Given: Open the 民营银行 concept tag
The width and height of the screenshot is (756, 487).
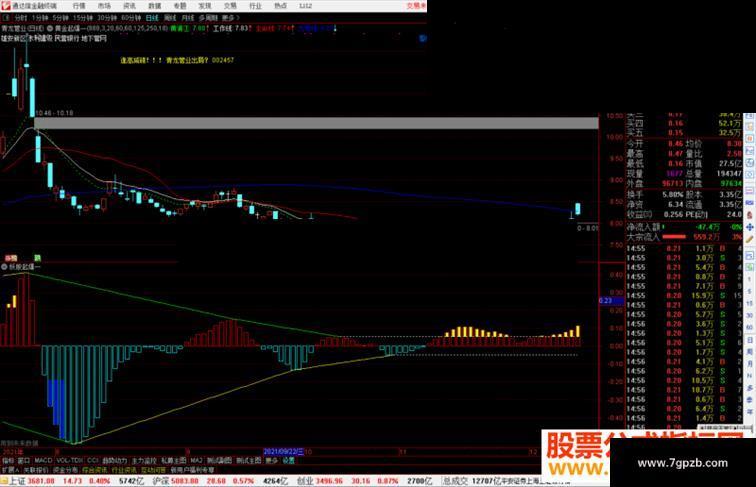Looking at the screenshot, I should pyautogui.click(x=67, y=38).
